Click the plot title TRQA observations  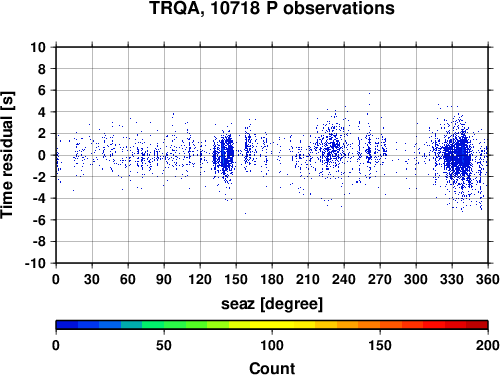click(x=272, y=8)
